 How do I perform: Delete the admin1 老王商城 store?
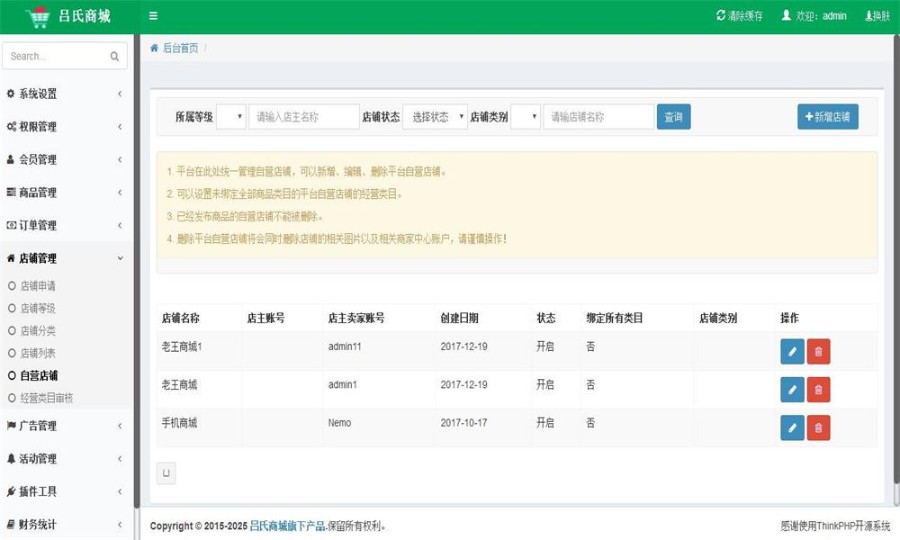tap(818, 390)
